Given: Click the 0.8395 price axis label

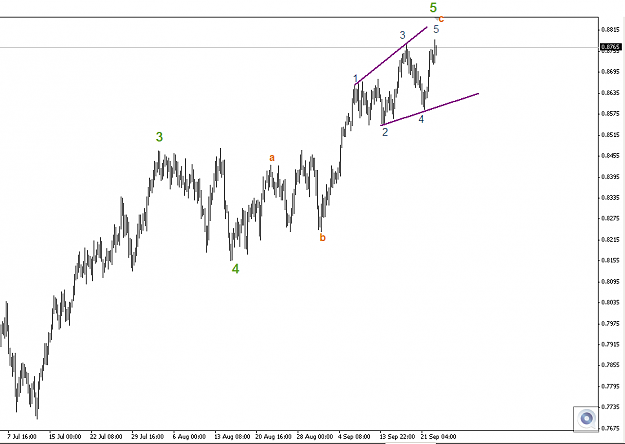Looking at the screenshot, I should coord(610,177).
